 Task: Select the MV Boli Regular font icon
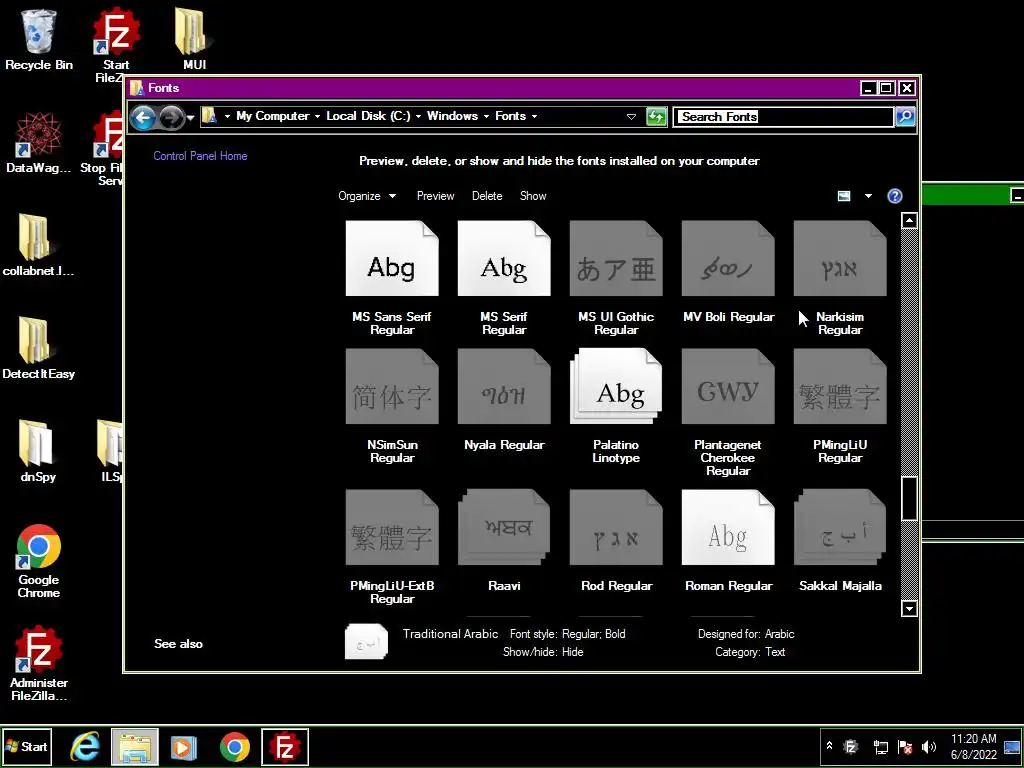[x=728, y=259]
